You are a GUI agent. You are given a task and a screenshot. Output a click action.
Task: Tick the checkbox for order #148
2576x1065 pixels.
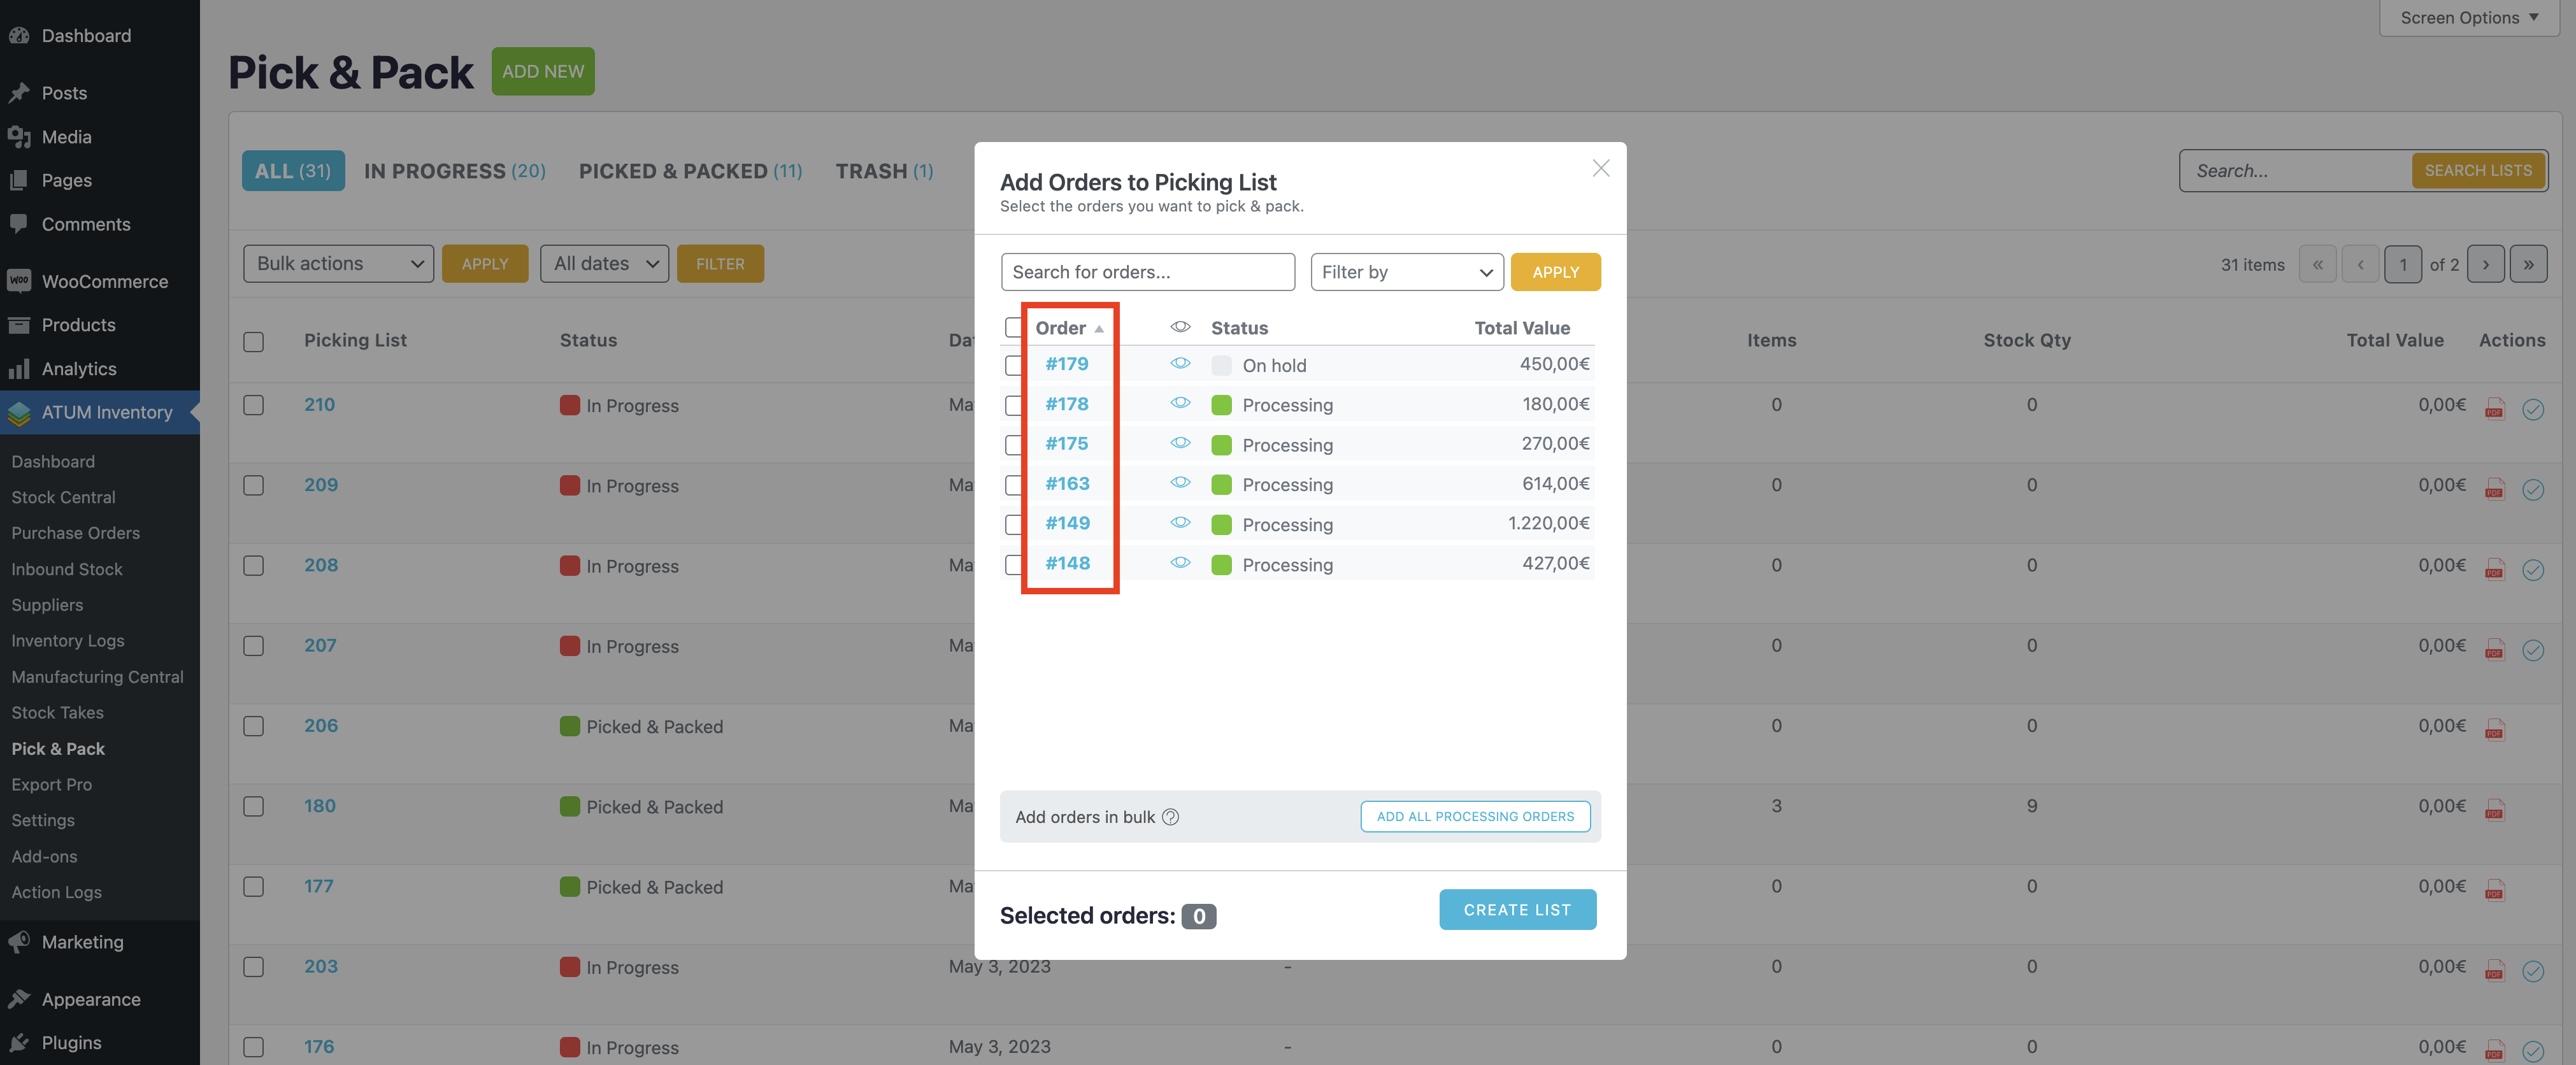click(x=1013, y=564)
